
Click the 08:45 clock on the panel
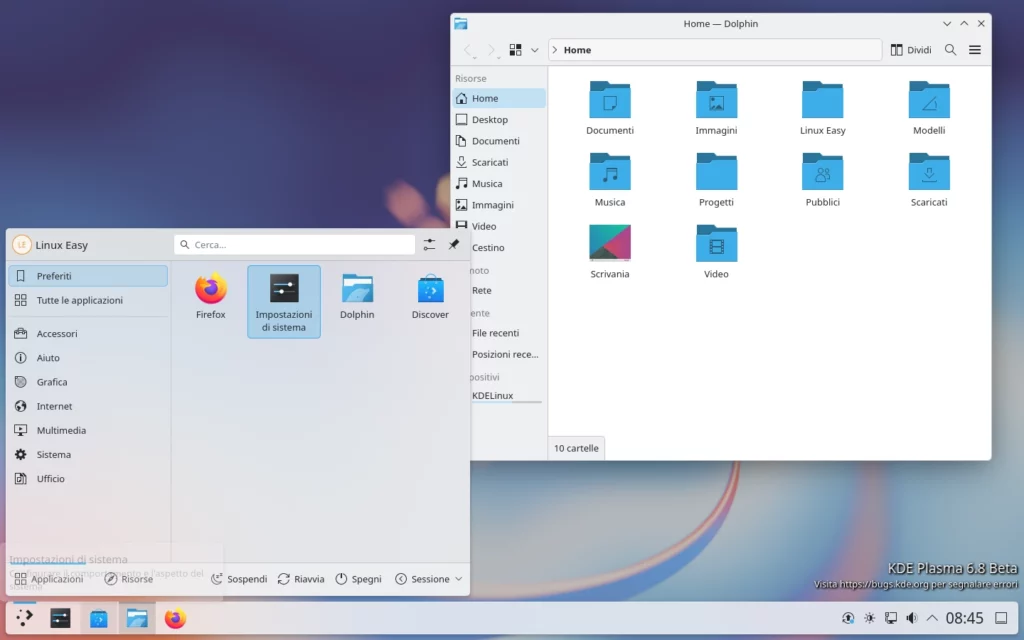point(964,618)
